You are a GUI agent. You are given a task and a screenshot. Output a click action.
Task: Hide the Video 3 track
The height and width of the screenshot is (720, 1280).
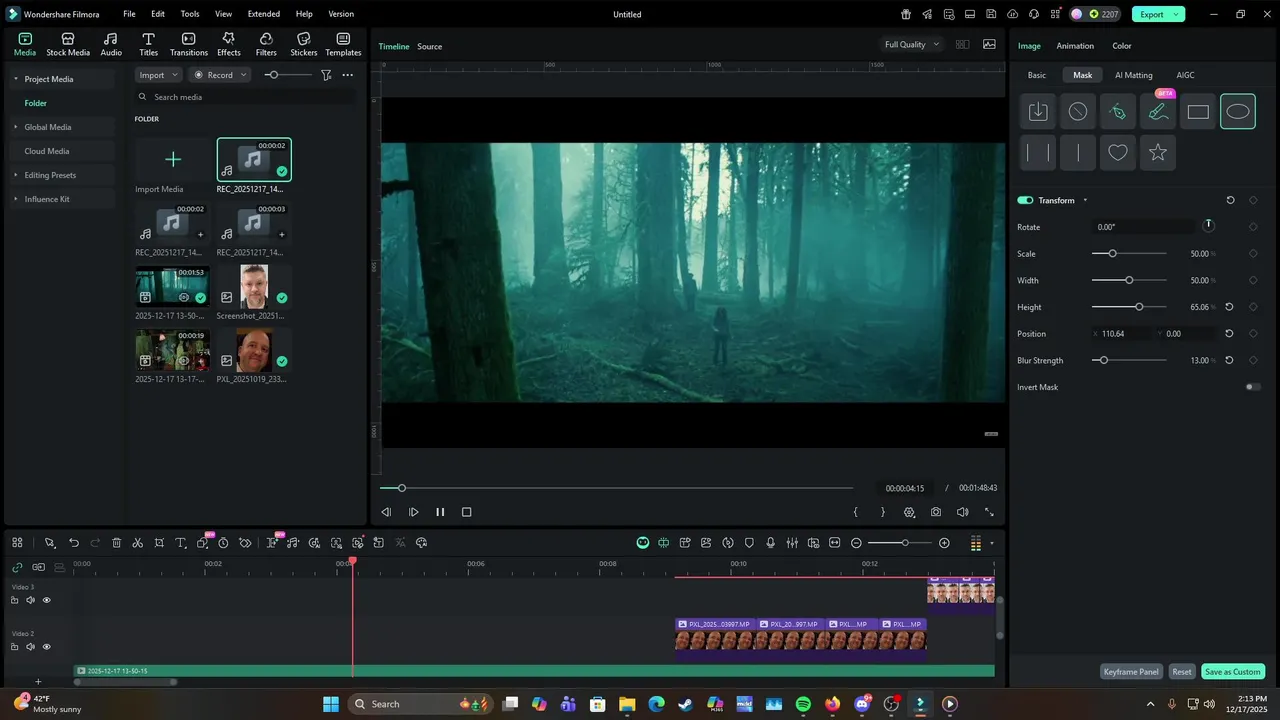[46, 600]
